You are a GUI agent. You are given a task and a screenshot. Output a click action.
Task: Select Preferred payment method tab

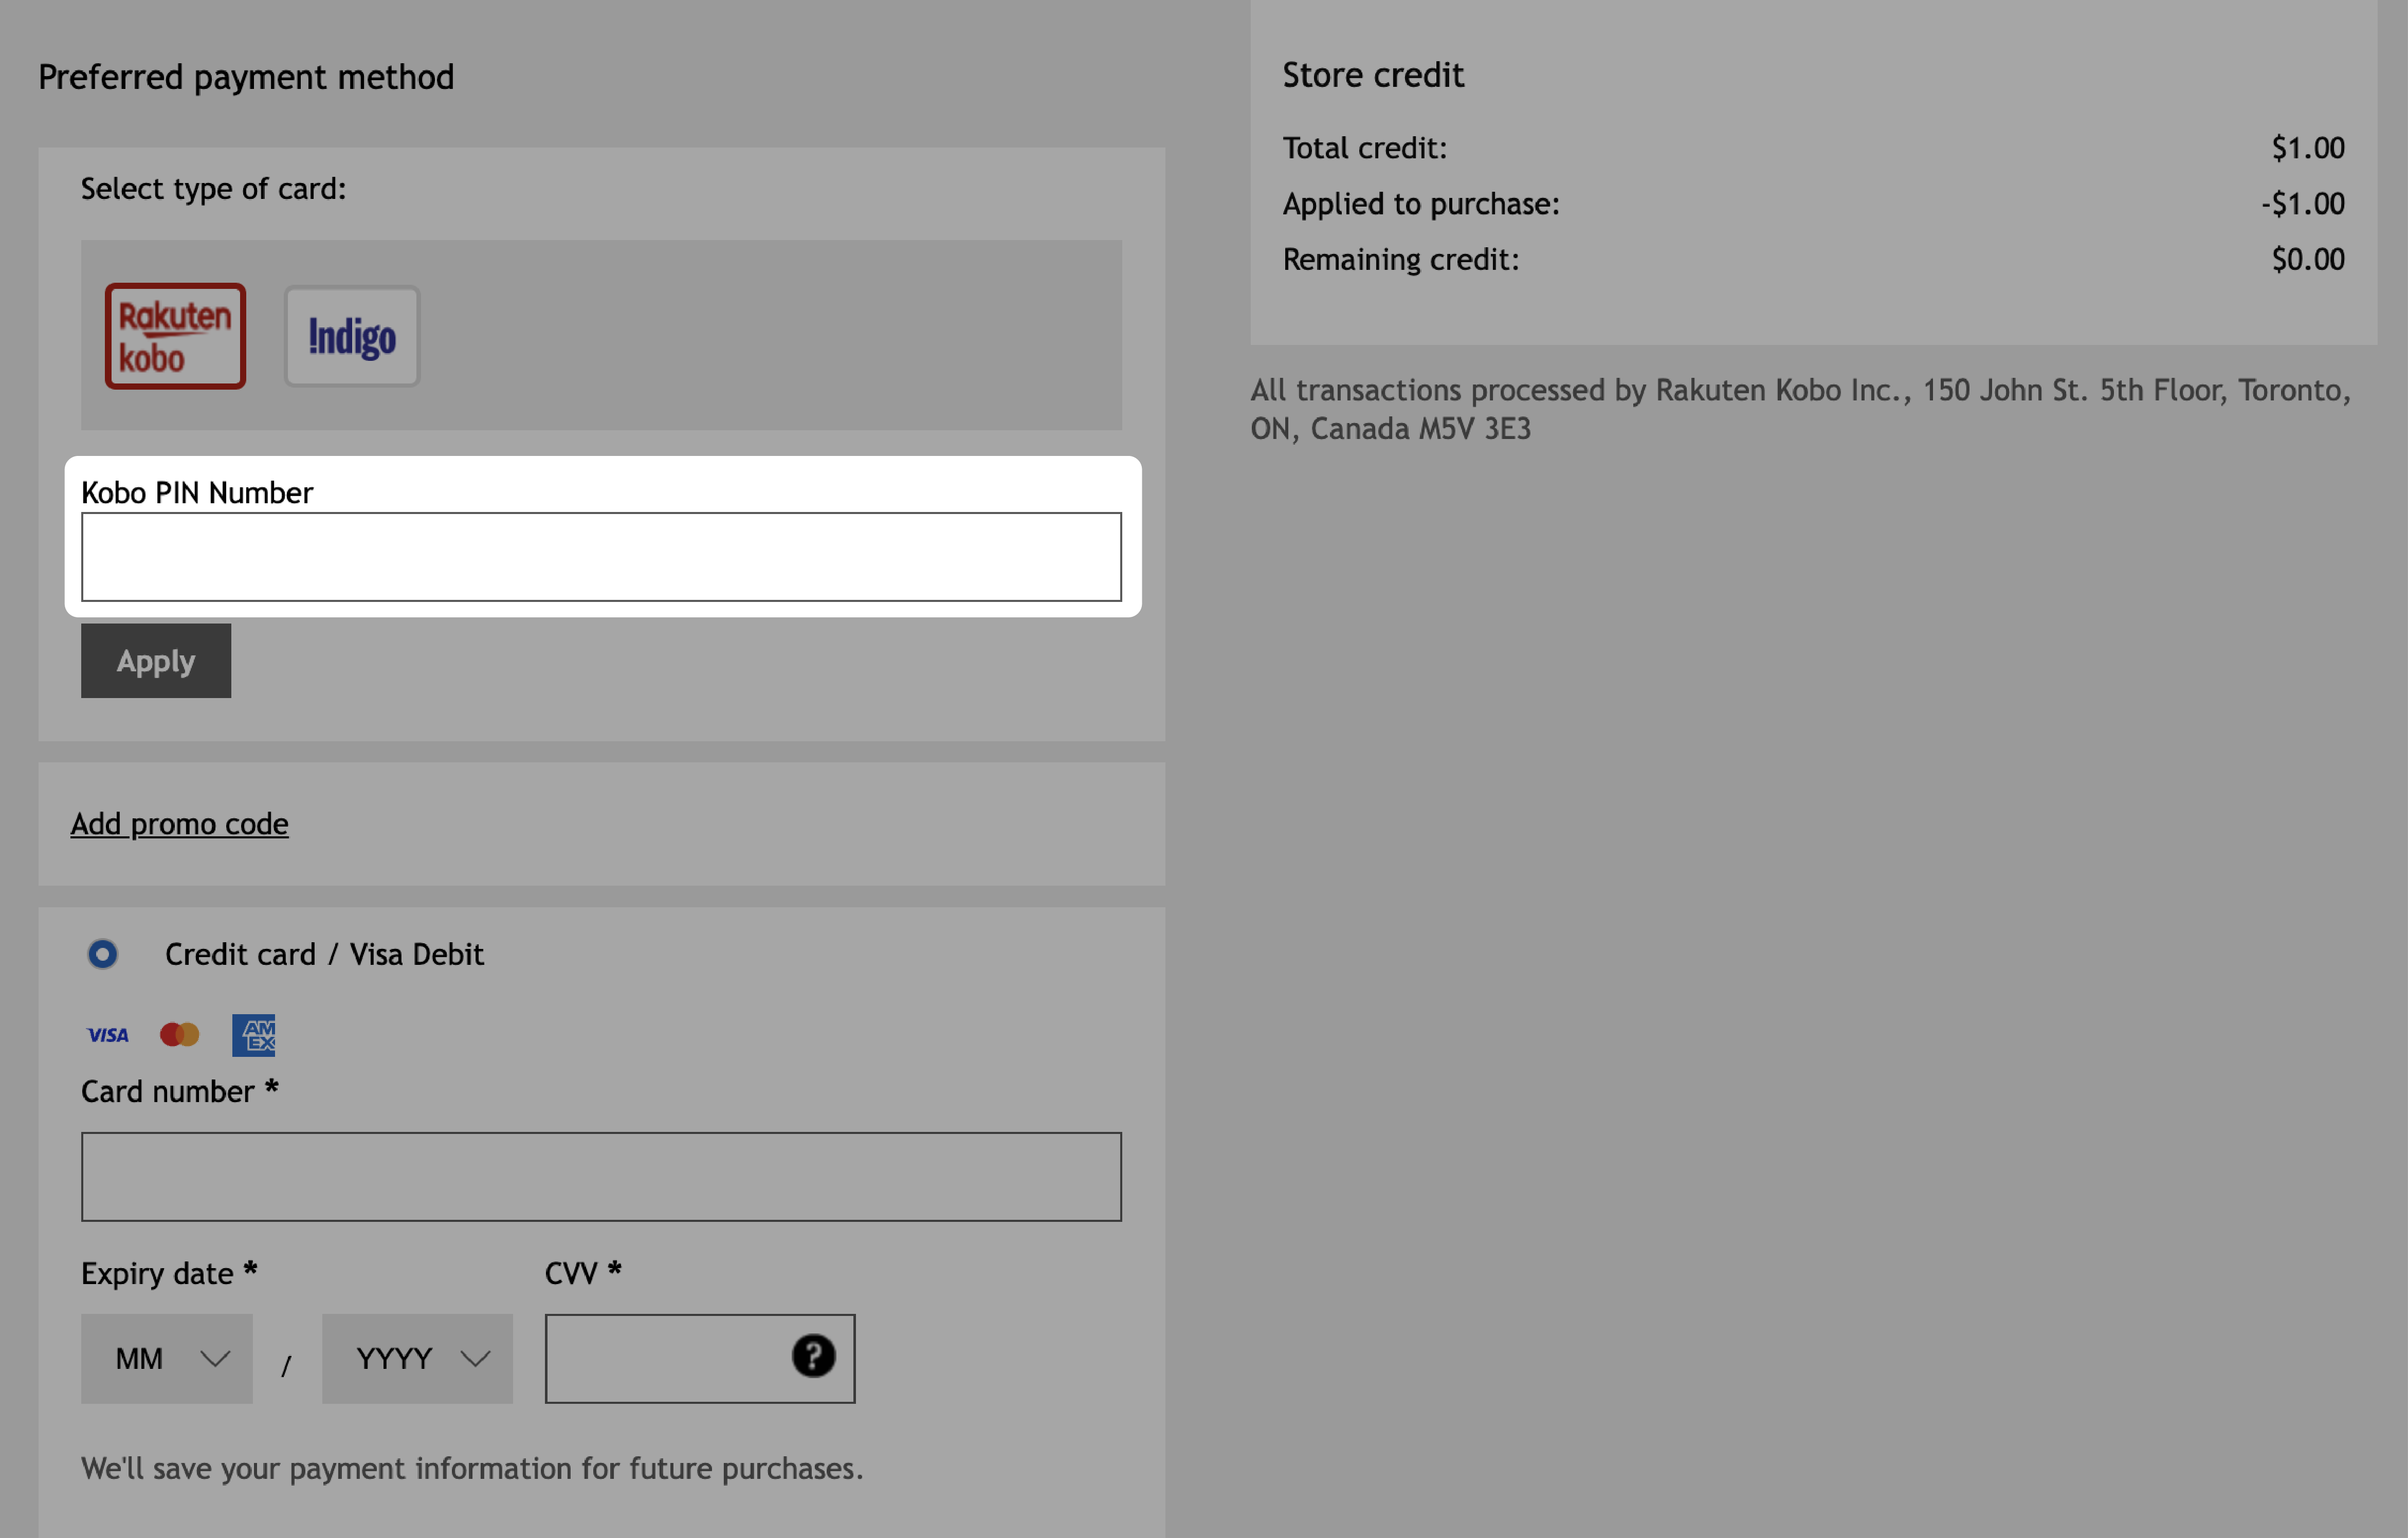click(246, 76)
